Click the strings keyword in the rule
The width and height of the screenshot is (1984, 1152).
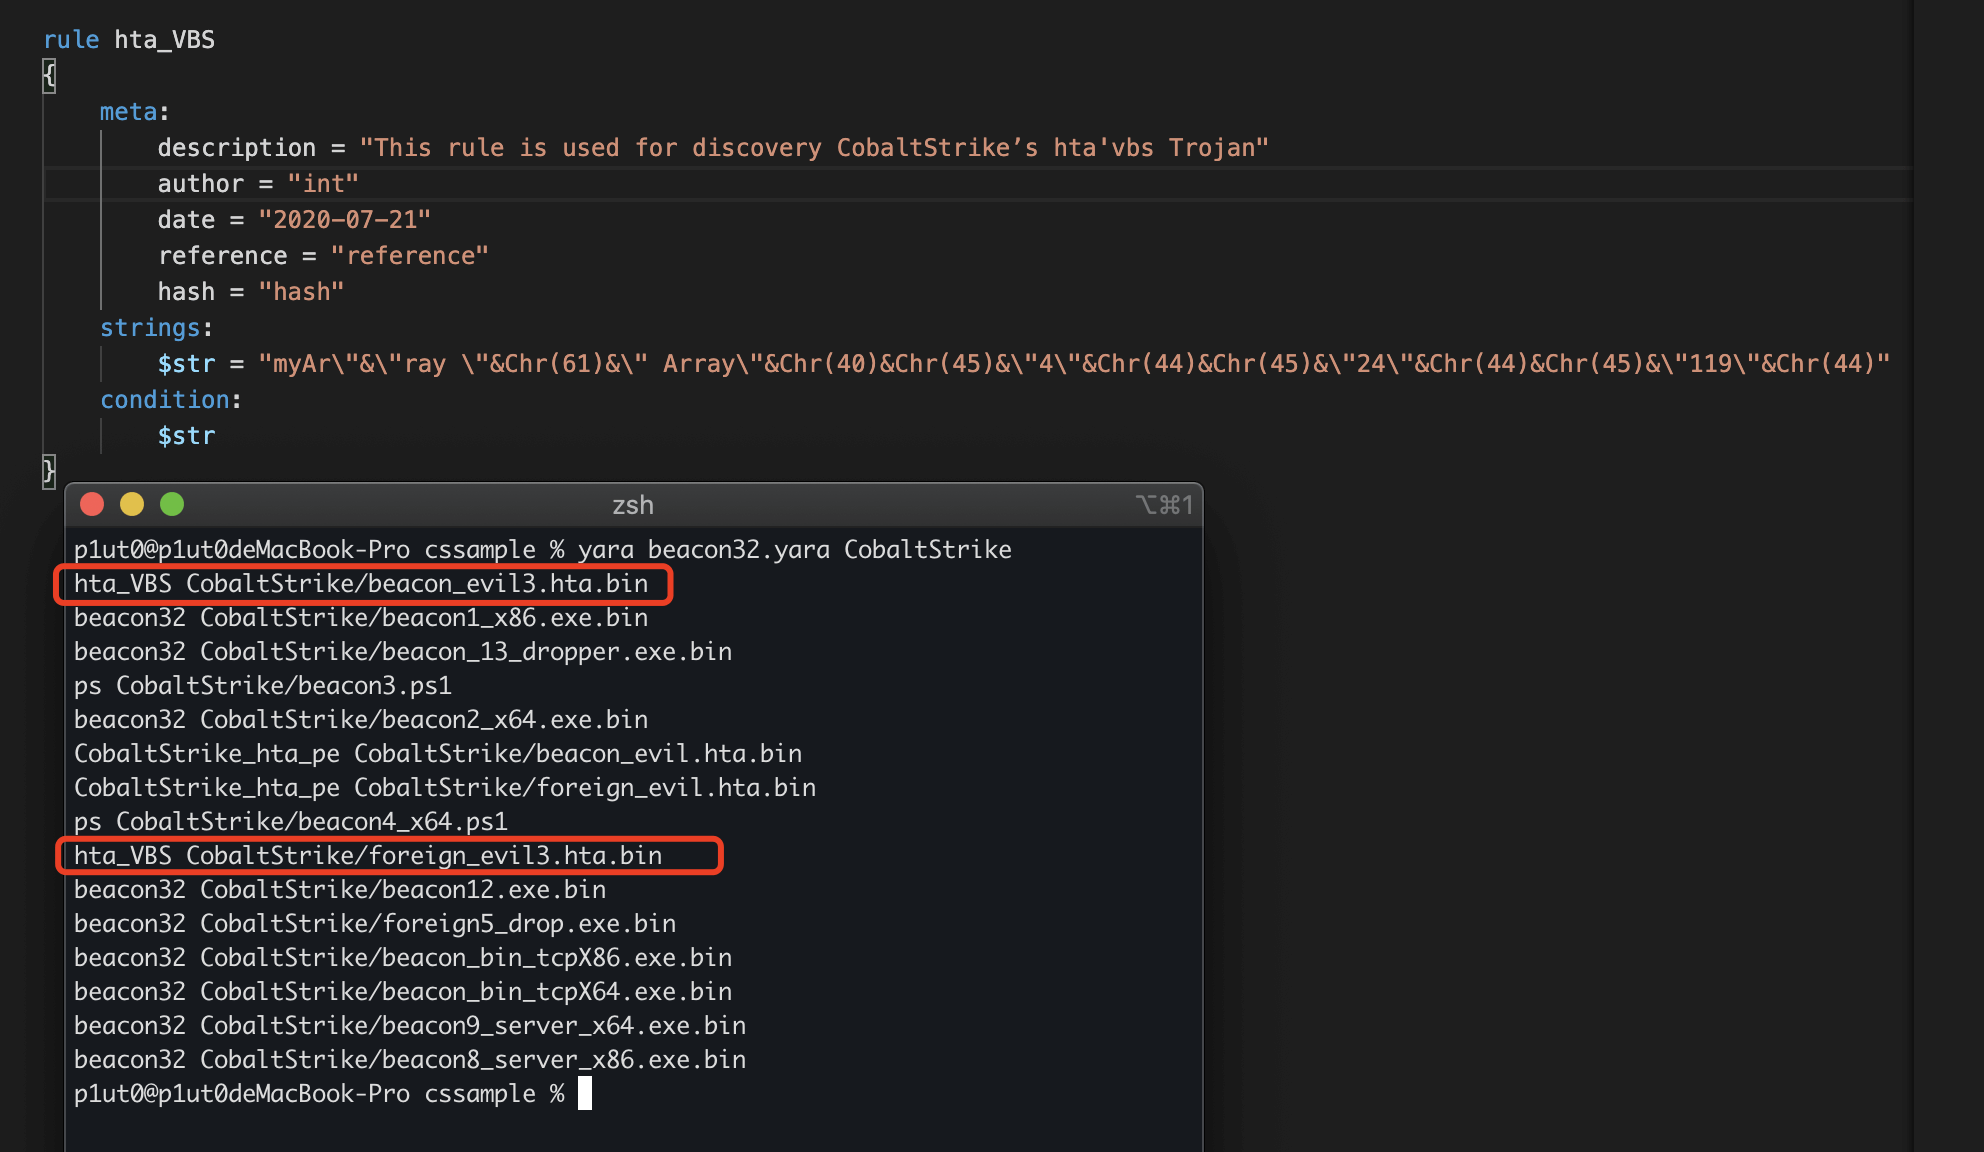pyautogui.click(x=150, y=328)
